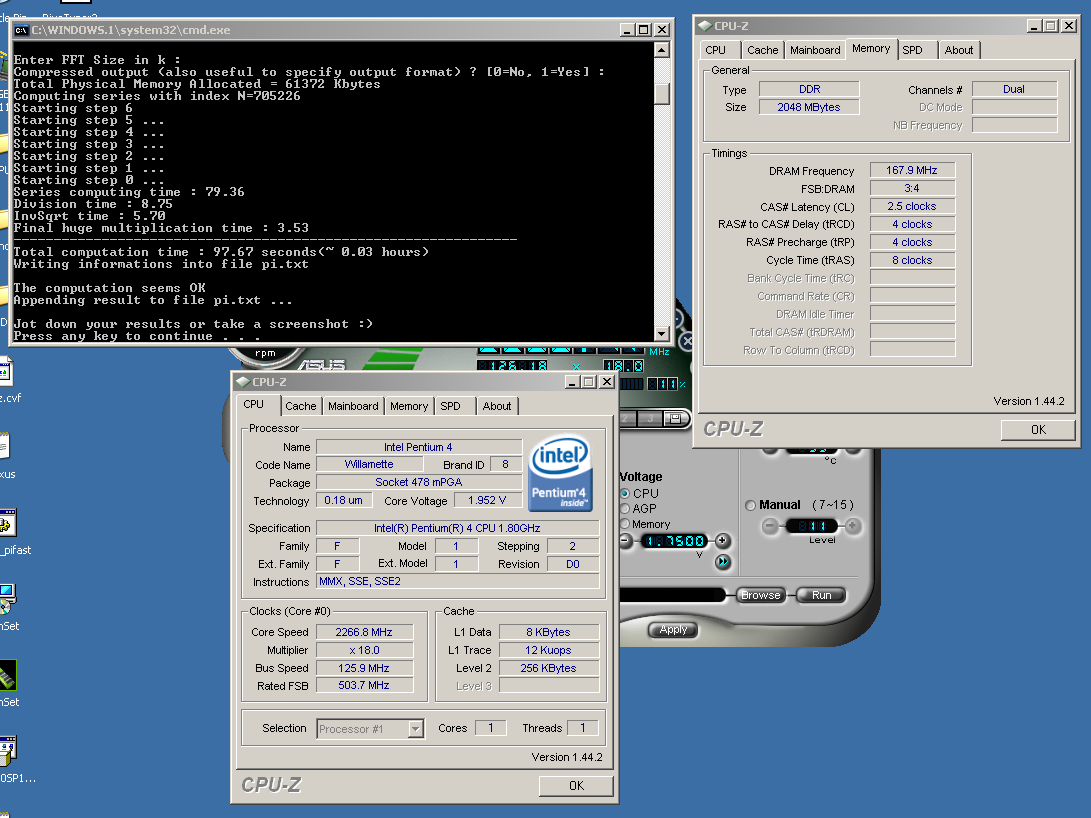Select CPU voltage radio button

625,493
